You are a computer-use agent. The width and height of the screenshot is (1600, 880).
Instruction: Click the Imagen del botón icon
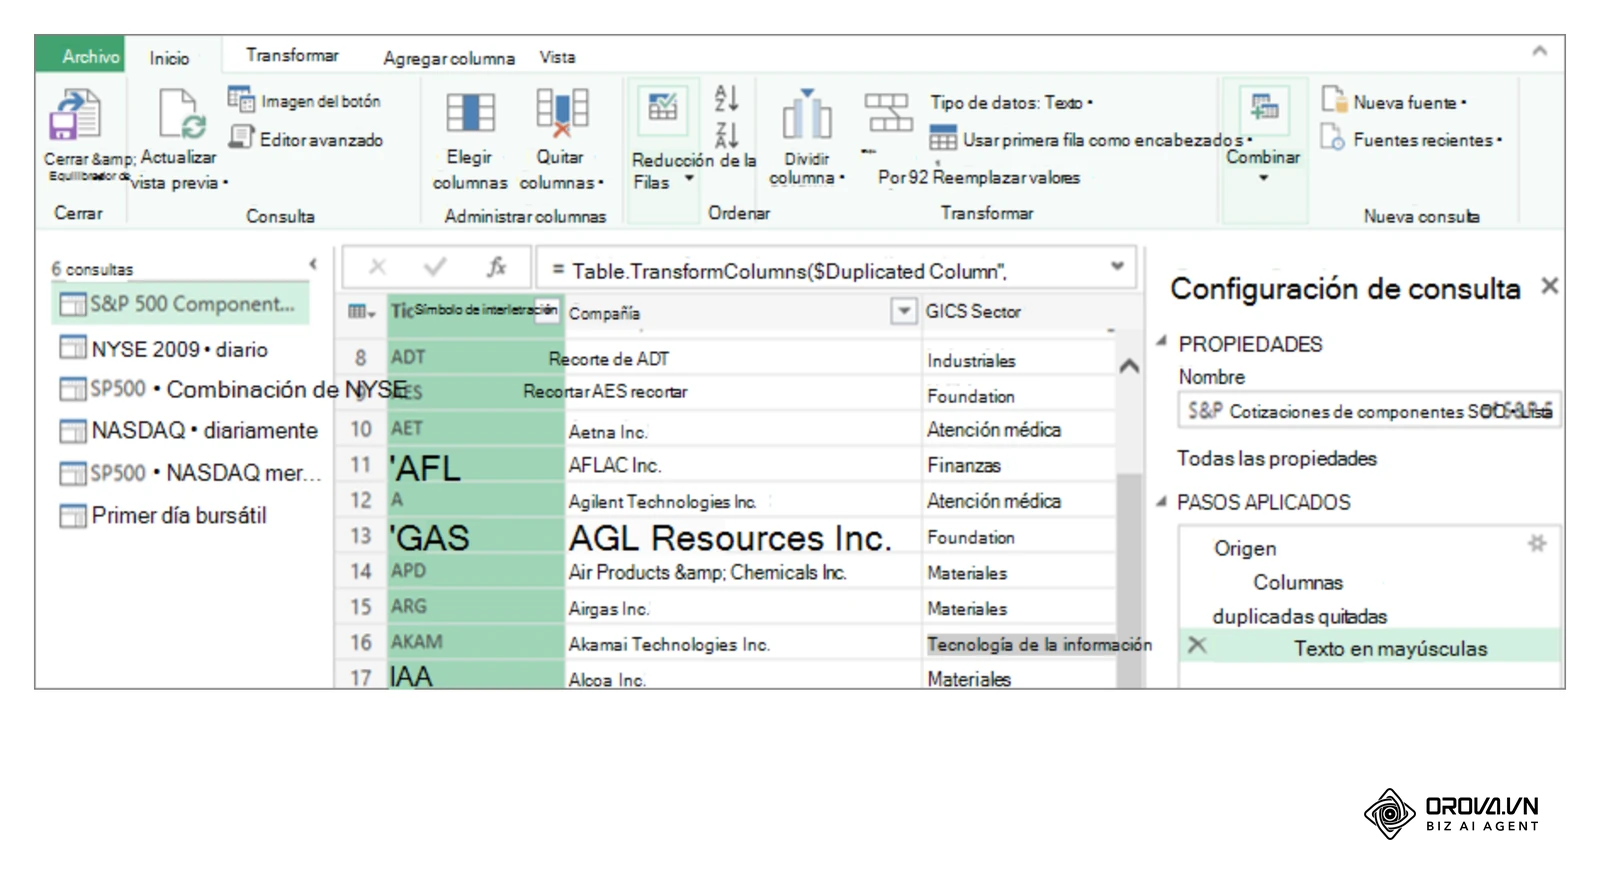pyautogui.click(x=241, y=99)
